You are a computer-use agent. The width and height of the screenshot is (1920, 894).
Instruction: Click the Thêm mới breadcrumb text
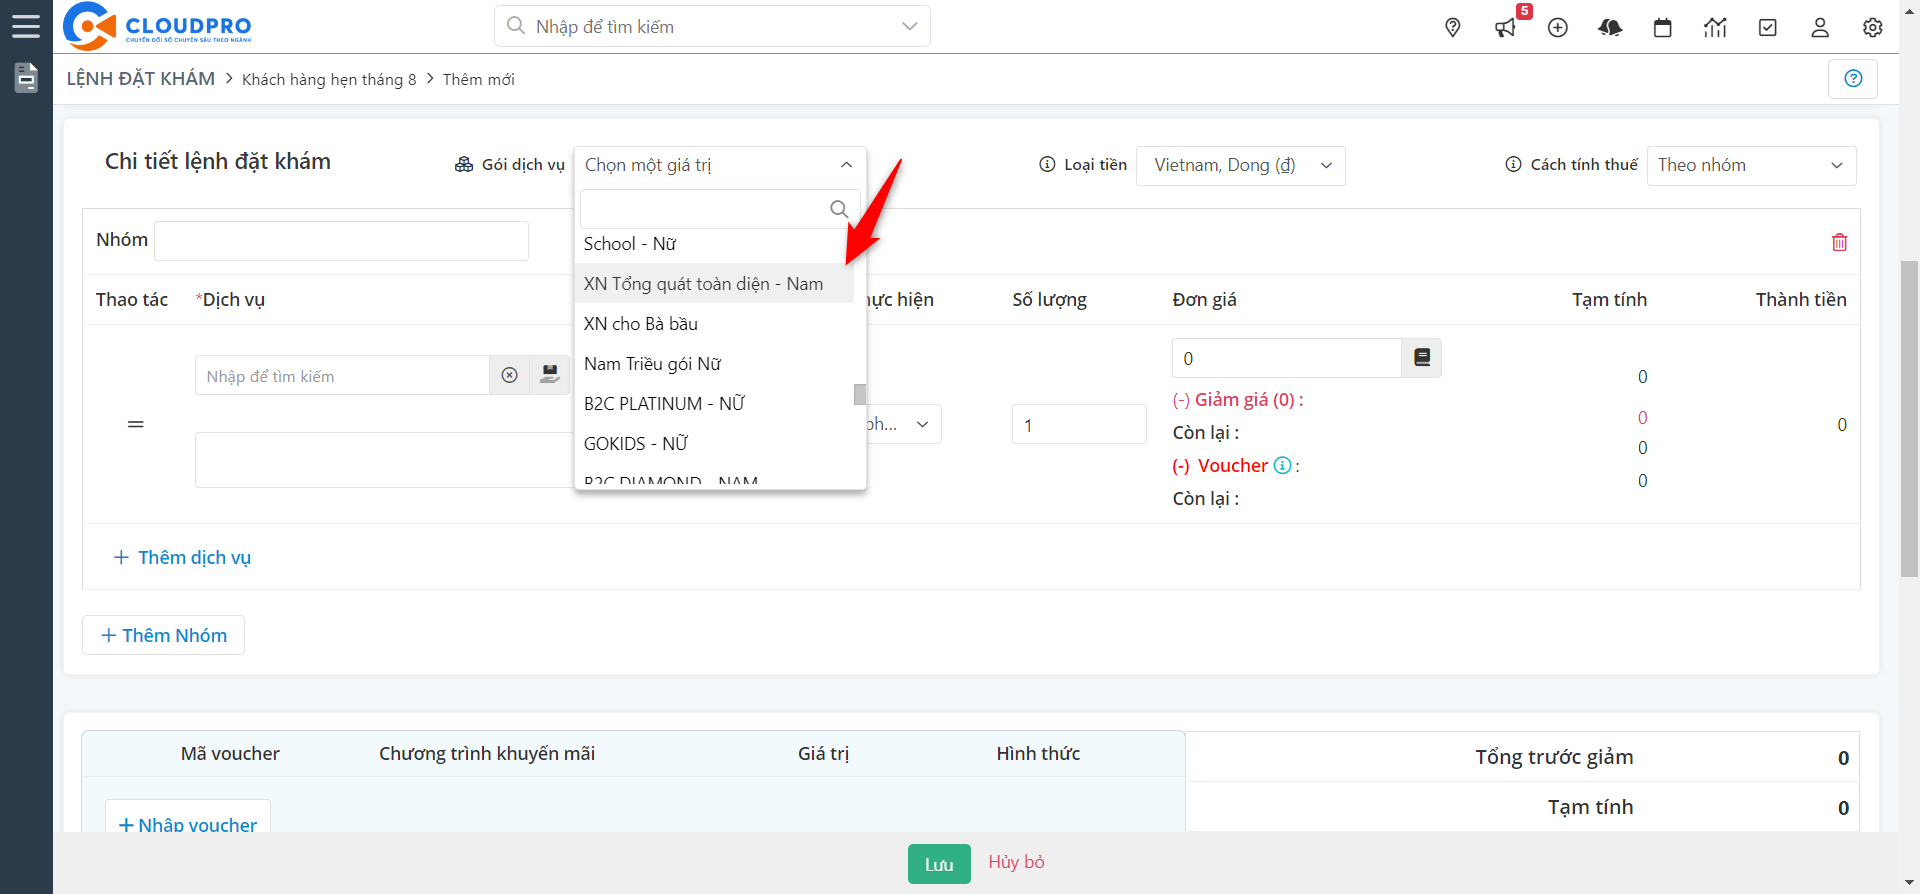(479, 80)
